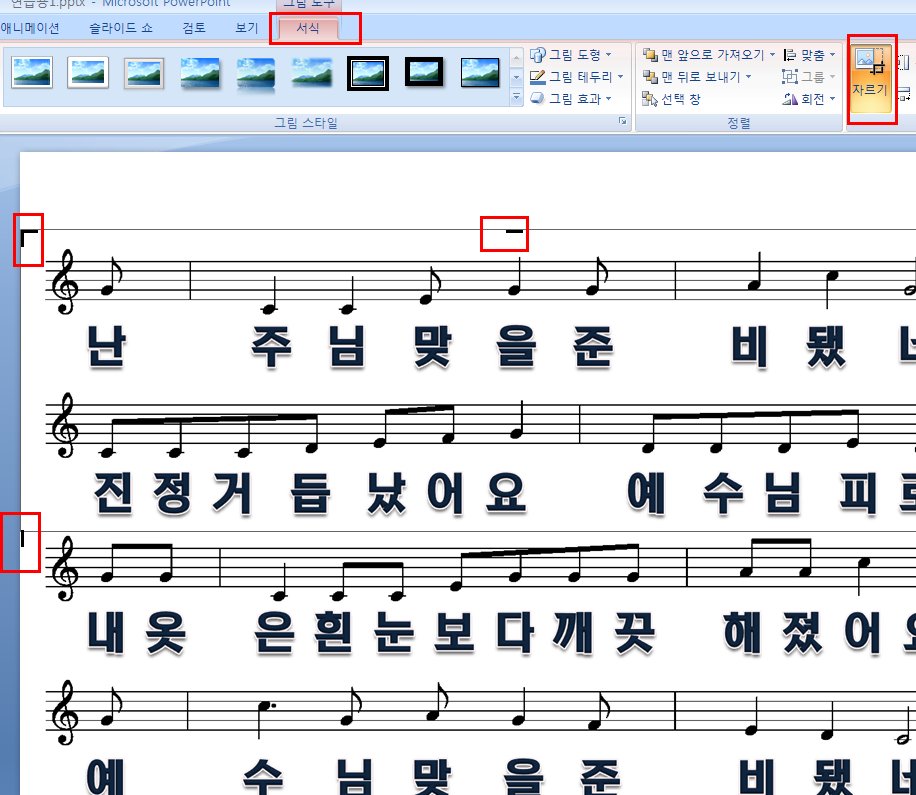Click the top-left corner crop handle
This screenshot has height=795, width=916.
(29, 238)
